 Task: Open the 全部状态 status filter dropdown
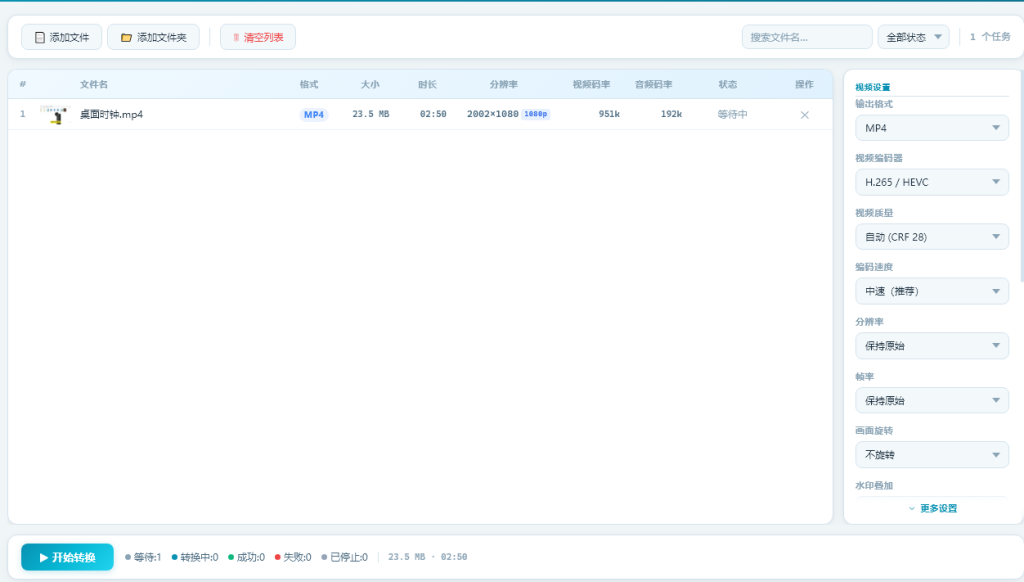(913, 37)
